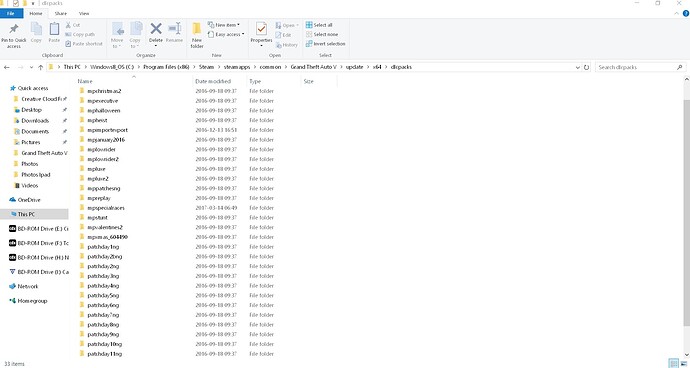The width and height of the screenshot is (690, 368).
Task: Click Invert selection in Select group
Action: 325,44
